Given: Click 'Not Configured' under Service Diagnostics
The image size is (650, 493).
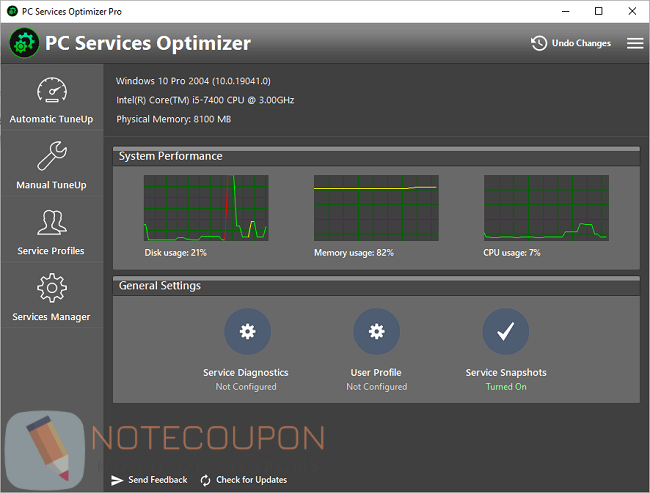Looking at the screenshot, I should (246, 386).
